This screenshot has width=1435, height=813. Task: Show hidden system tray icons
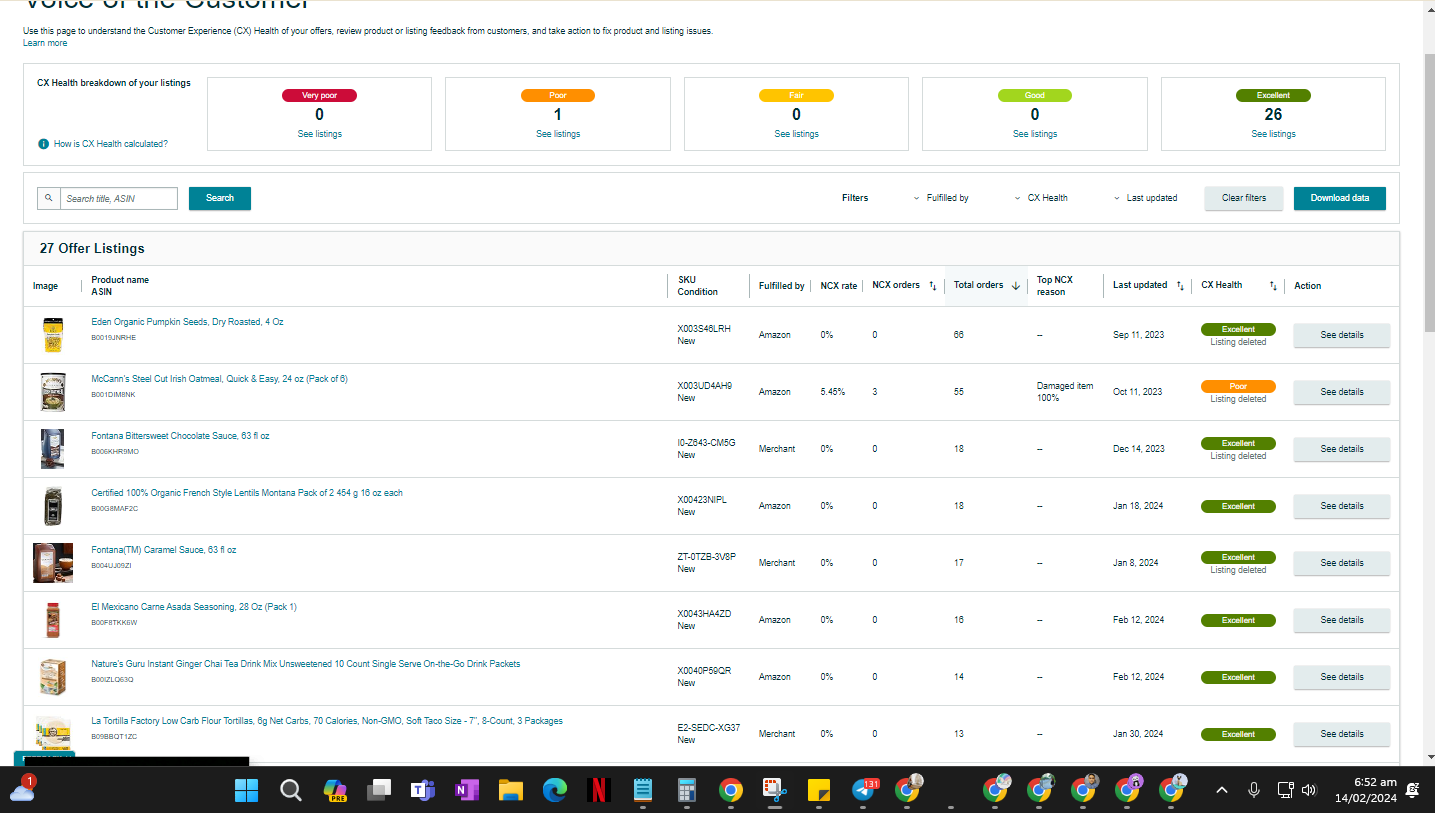(1222, 790)
